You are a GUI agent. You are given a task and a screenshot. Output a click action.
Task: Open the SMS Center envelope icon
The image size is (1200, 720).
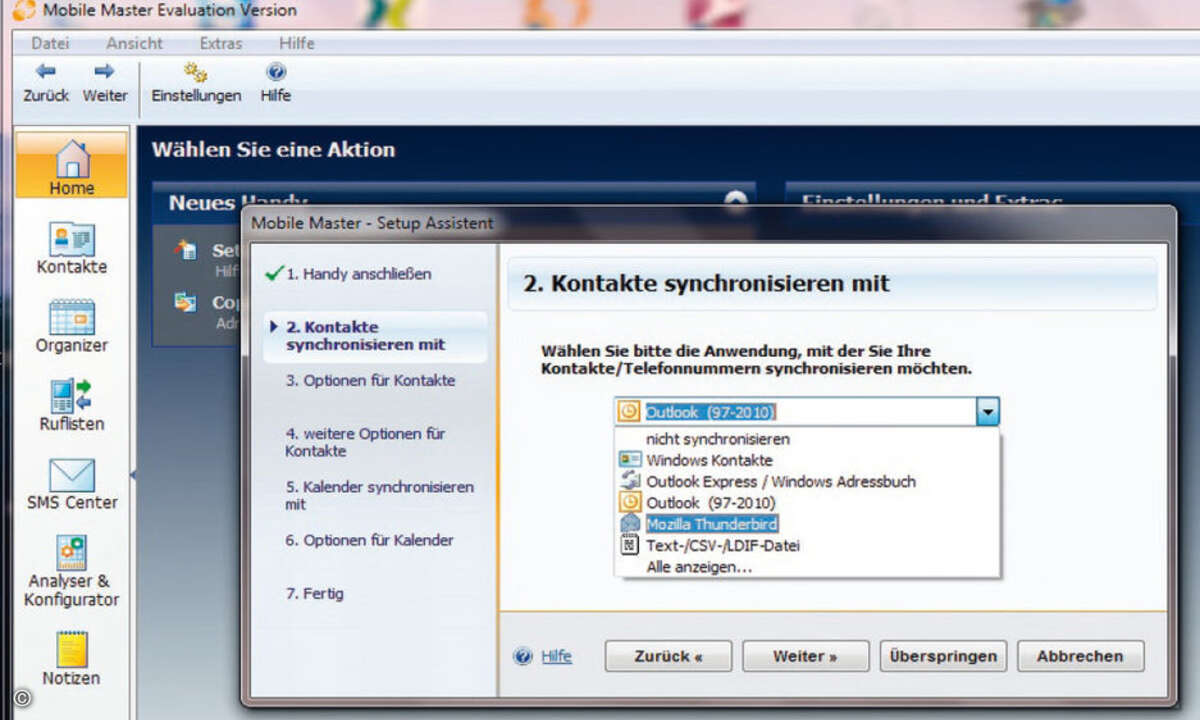point(72,475)
